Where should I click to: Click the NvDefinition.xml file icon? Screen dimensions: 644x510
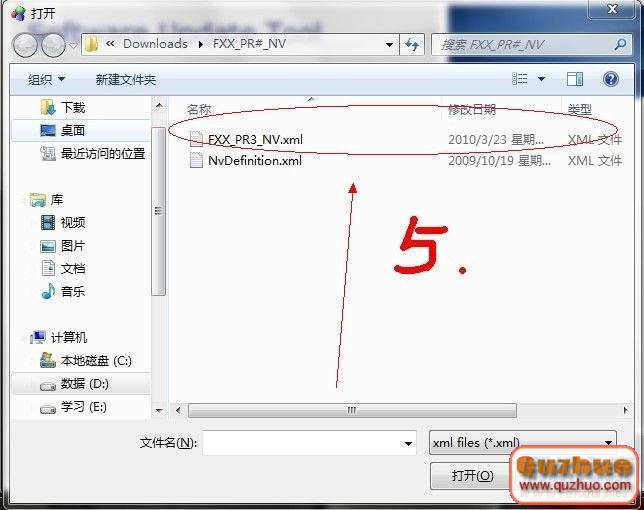(x=196, y=160)
